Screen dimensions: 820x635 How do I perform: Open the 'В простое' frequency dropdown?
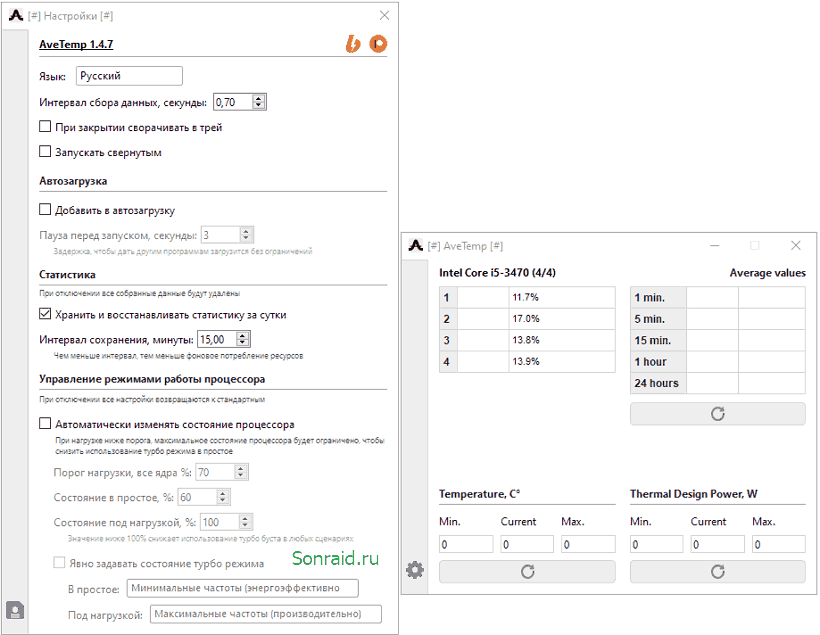[243, 588]
